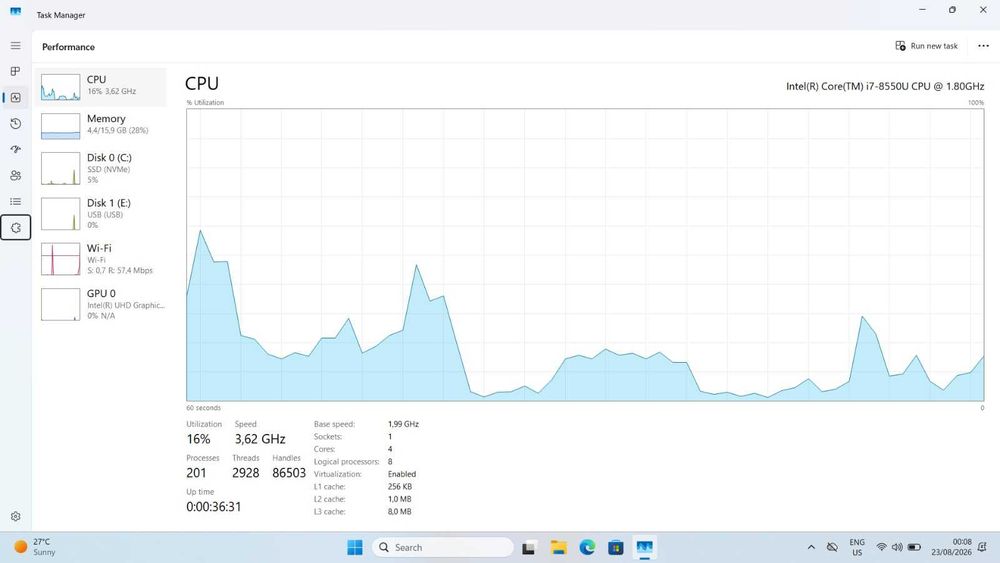Click the 2928 threads value

coord(246,472)
